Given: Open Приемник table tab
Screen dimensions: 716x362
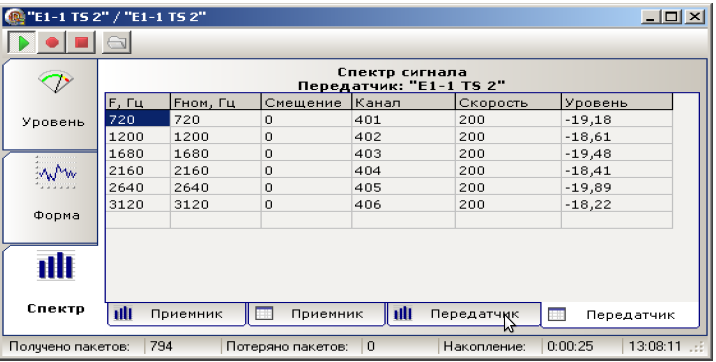Looking at the screenshot, I should pos(316,314).
